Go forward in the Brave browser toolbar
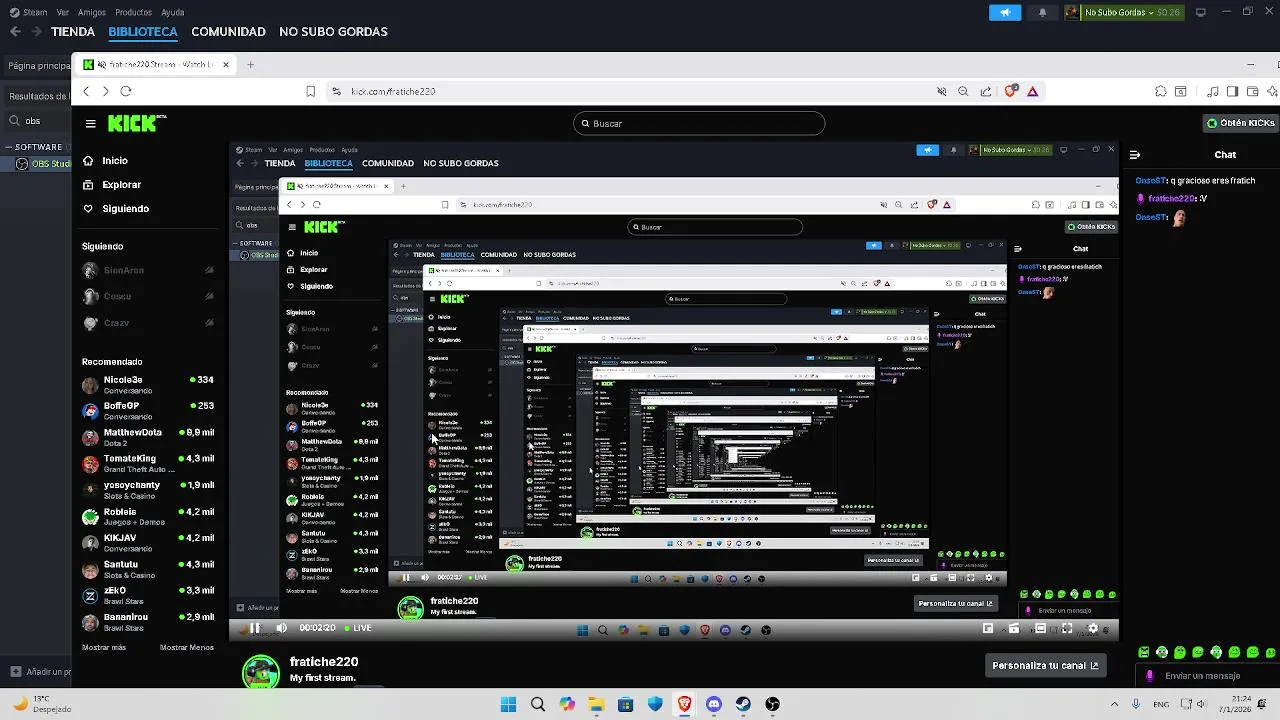 coord(105,91)
